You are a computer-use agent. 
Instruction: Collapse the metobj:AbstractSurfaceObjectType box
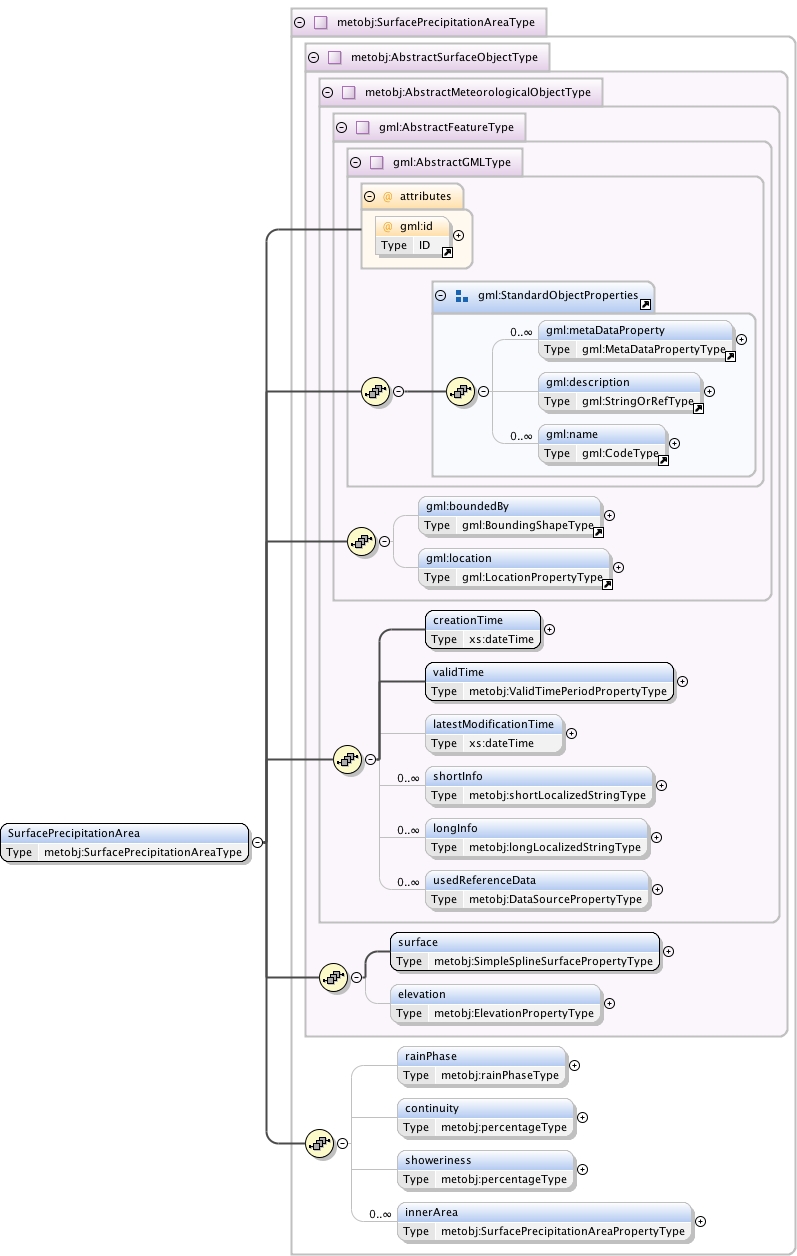312,57
